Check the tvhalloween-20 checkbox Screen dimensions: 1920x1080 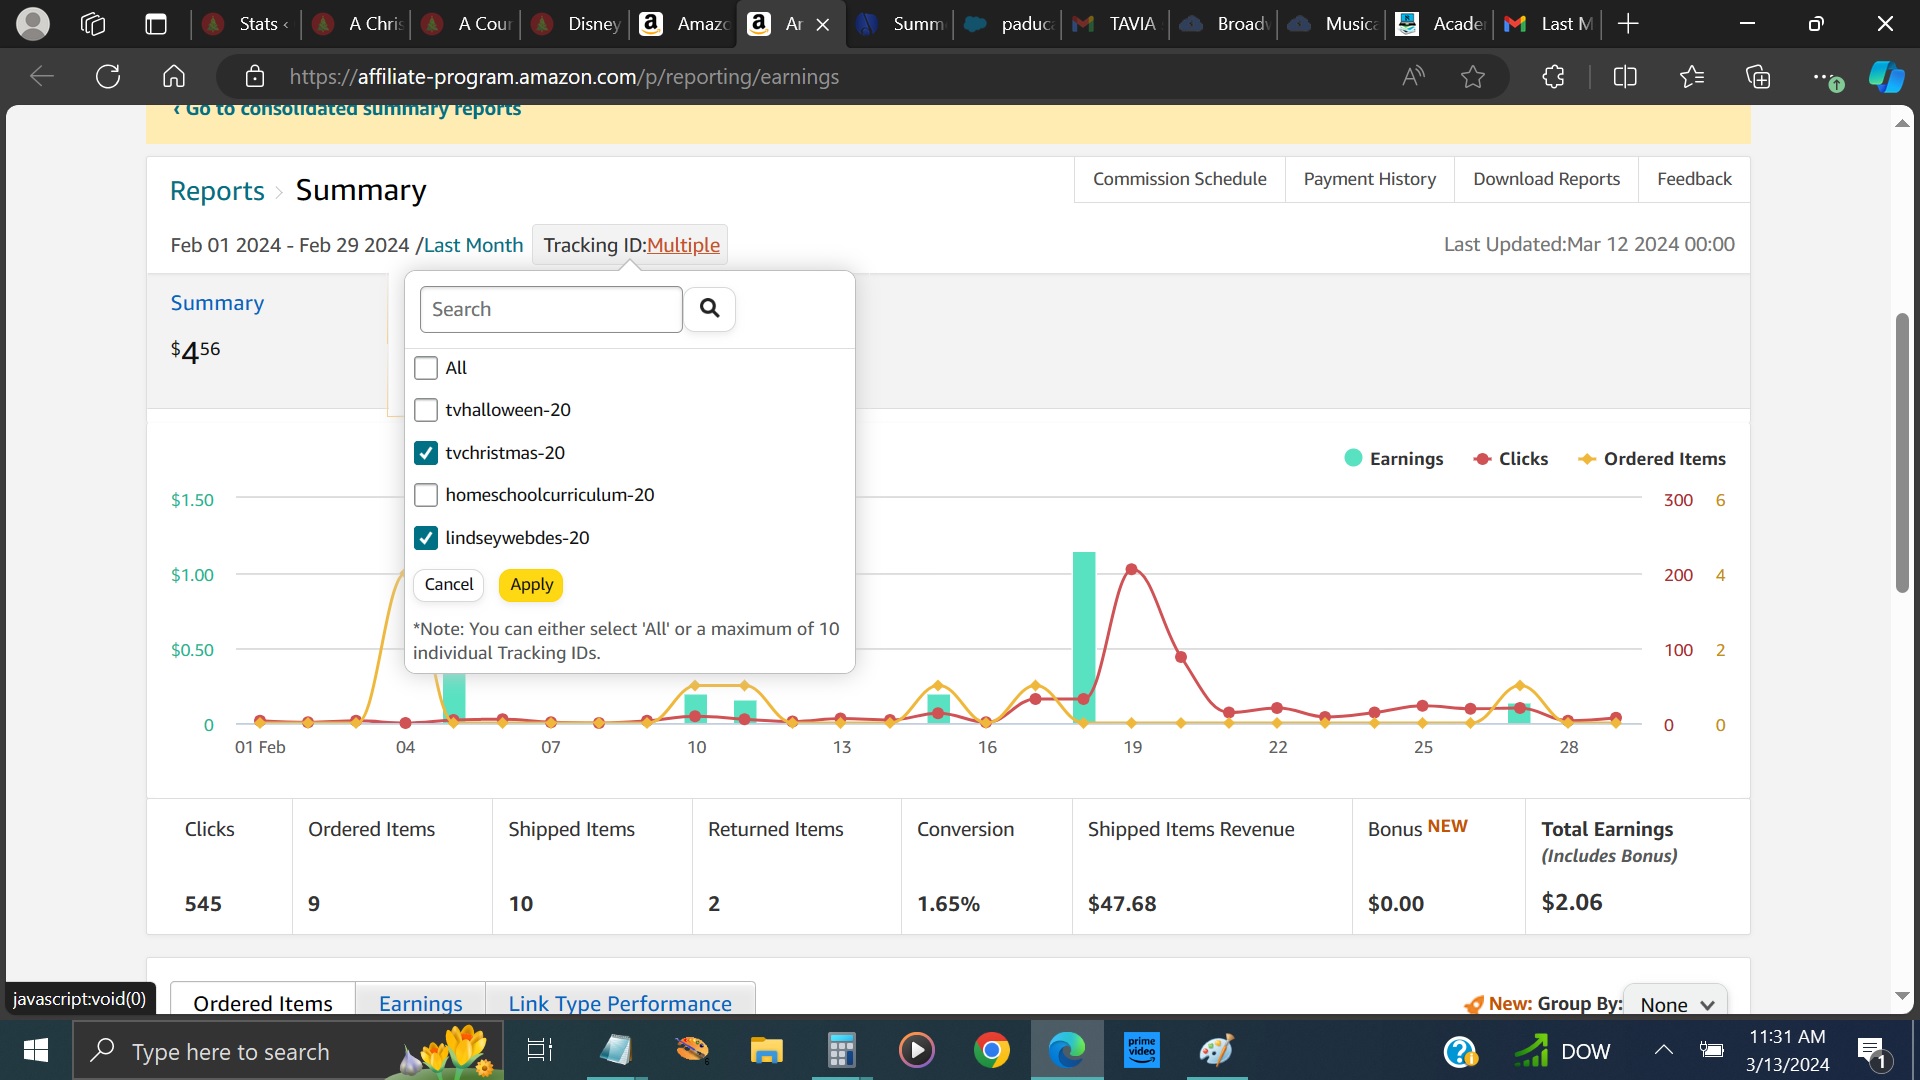click(x=426, y=410)
